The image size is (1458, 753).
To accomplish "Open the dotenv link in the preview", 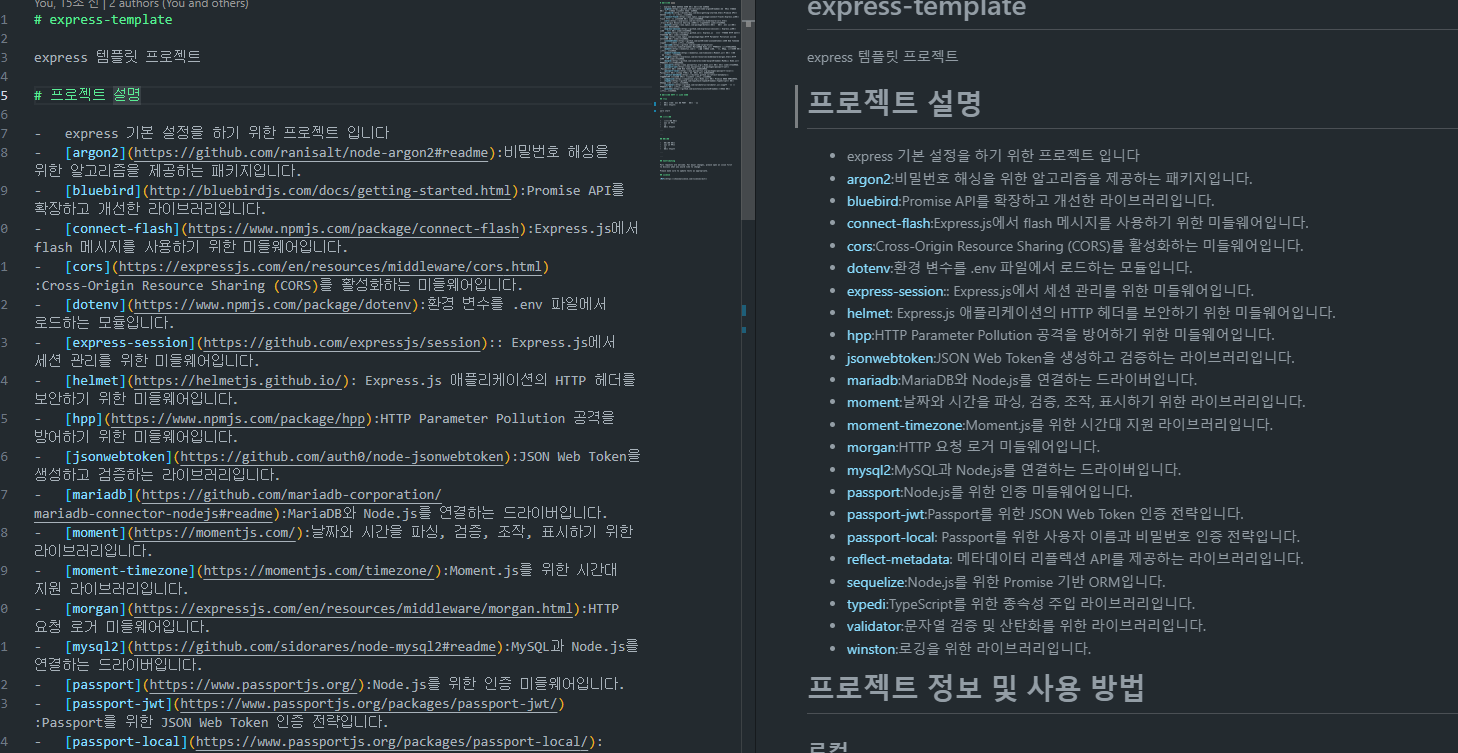I will pyautogui.click(x=867, y=267).
